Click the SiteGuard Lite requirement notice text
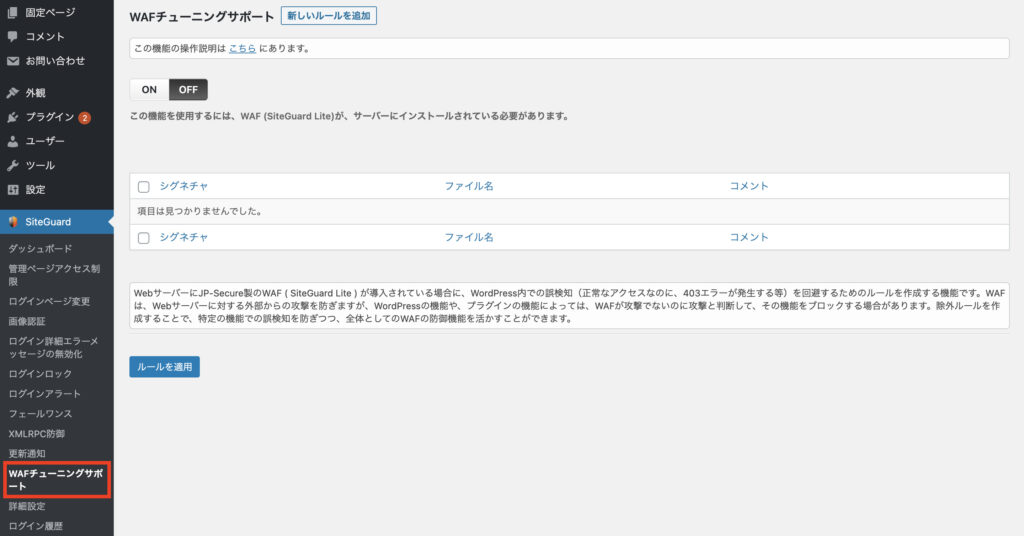This screenshot has width=1024, height=536. click(350, 116)
